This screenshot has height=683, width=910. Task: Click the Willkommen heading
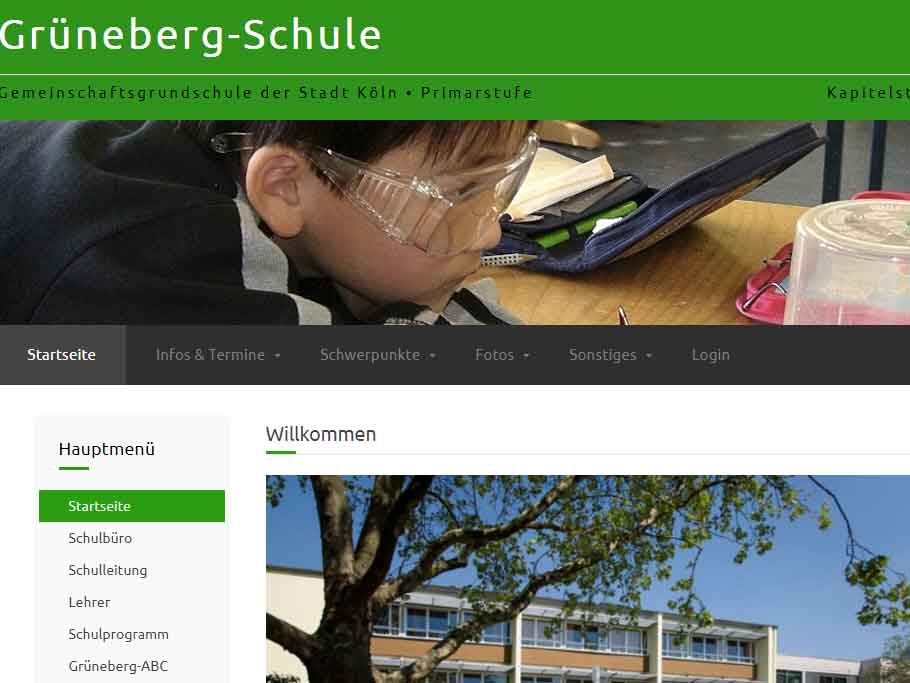(321, 434)
